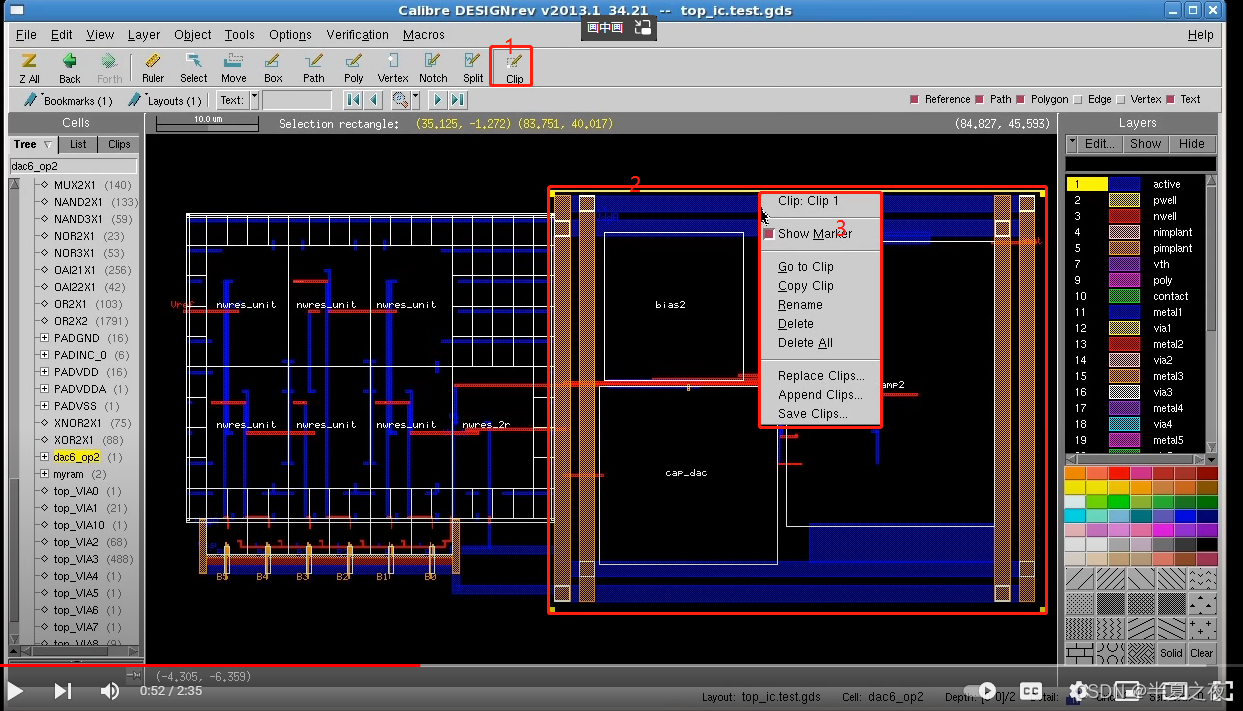Viewport: 1243px width, 711px height.
Task: Click the contact layer green swatch
Action: point(1124,296)
